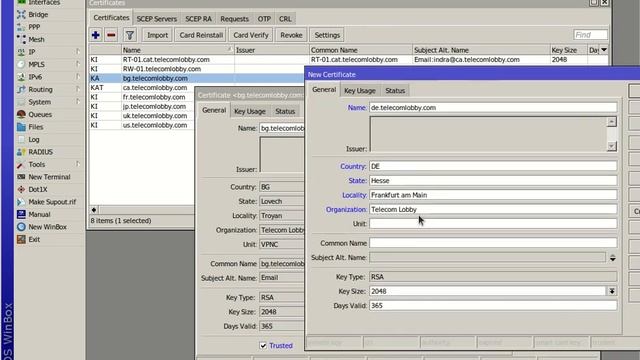Switch to the SCEP Servers tab

pos(157,19)
